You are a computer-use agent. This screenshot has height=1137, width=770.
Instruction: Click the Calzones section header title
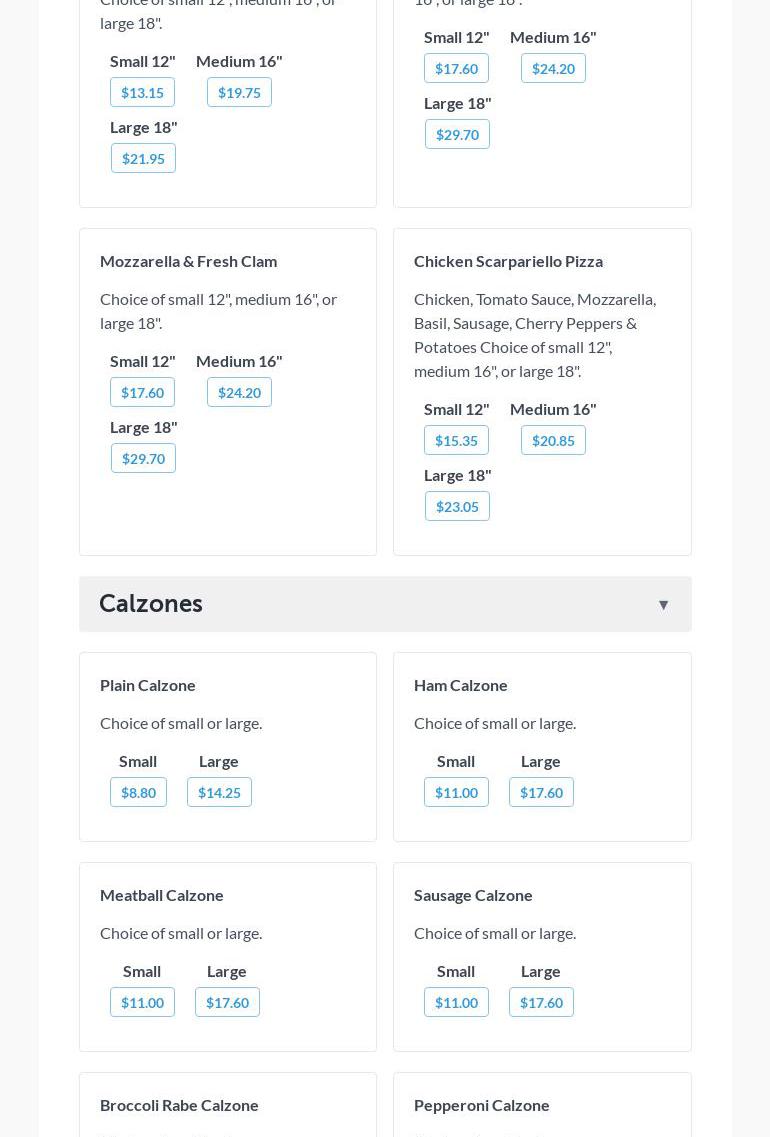coord(151,604)
